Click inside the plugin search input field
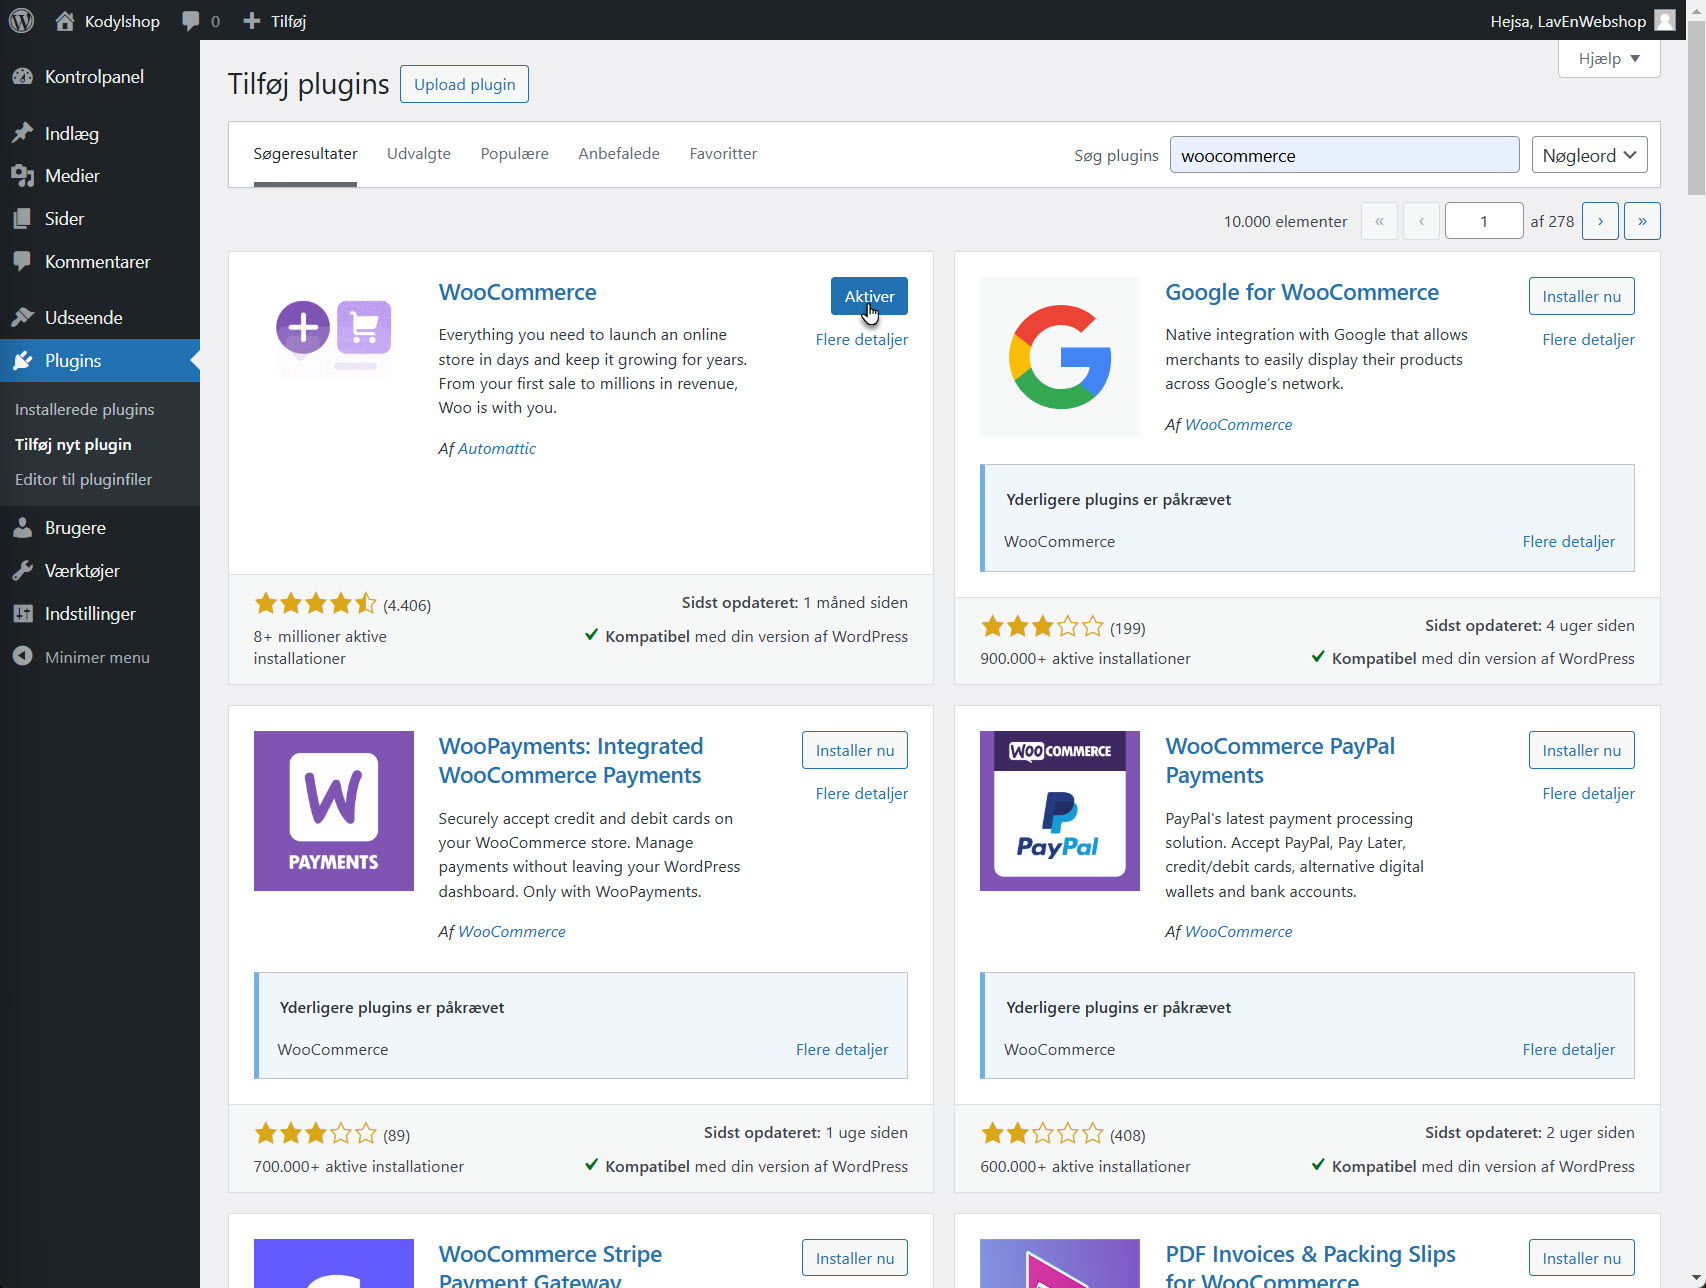 (x=1344, y=155)
